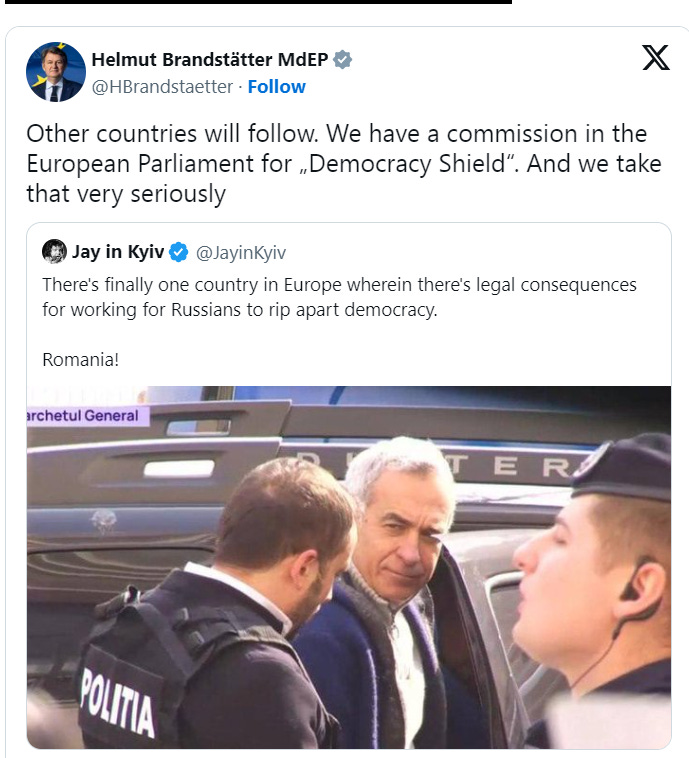Click the @JayinKyiv handle

(241, 252)
